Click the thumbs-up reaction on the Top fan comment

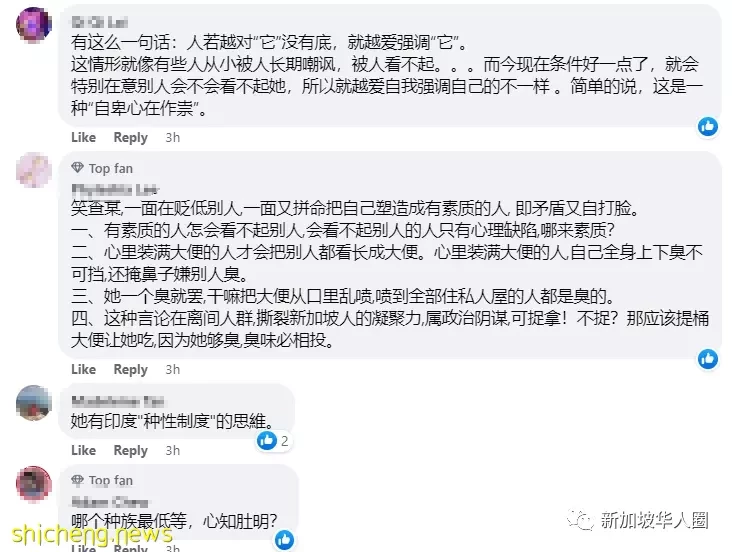coord(708,359)
